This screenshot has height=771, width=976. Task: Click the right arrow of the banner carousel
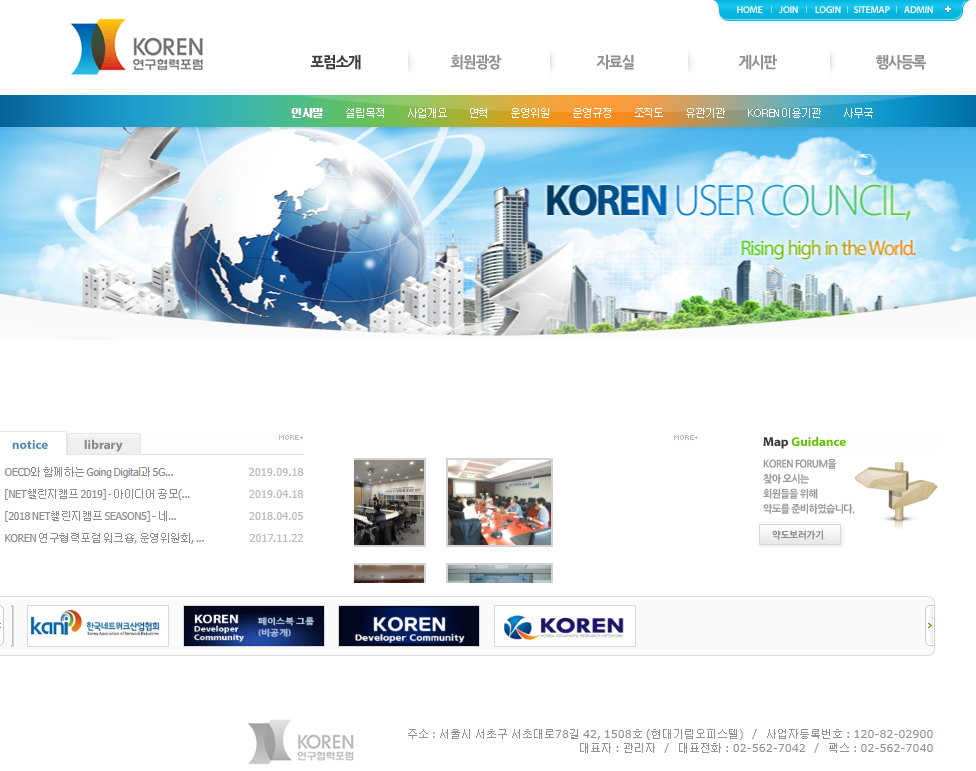tap(930, 625)
